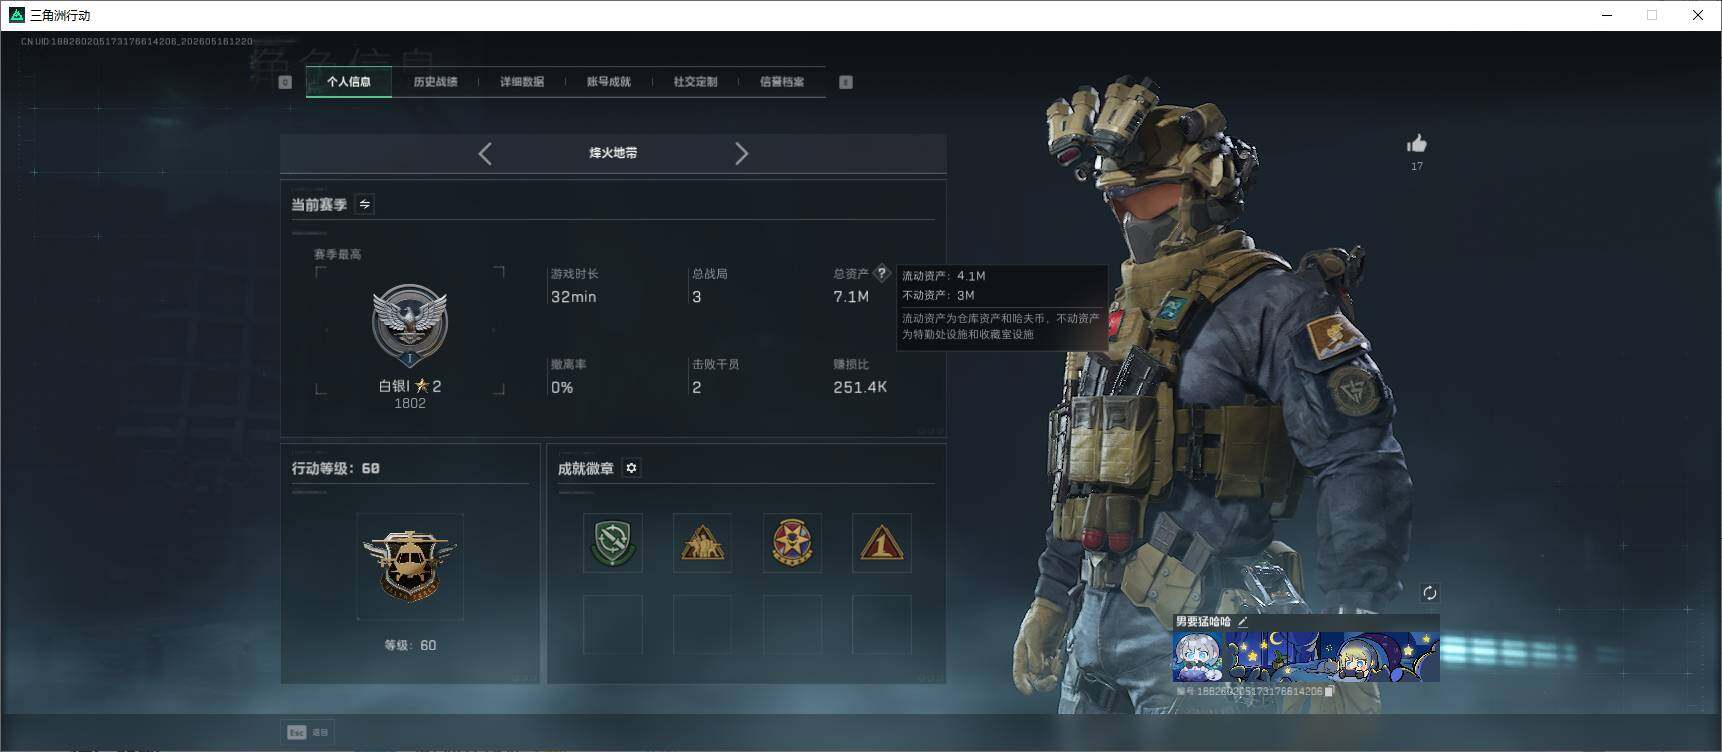Open the 个人信息 tab
The width and height of the screenshot is (1722, 752).
click(349, 82)
